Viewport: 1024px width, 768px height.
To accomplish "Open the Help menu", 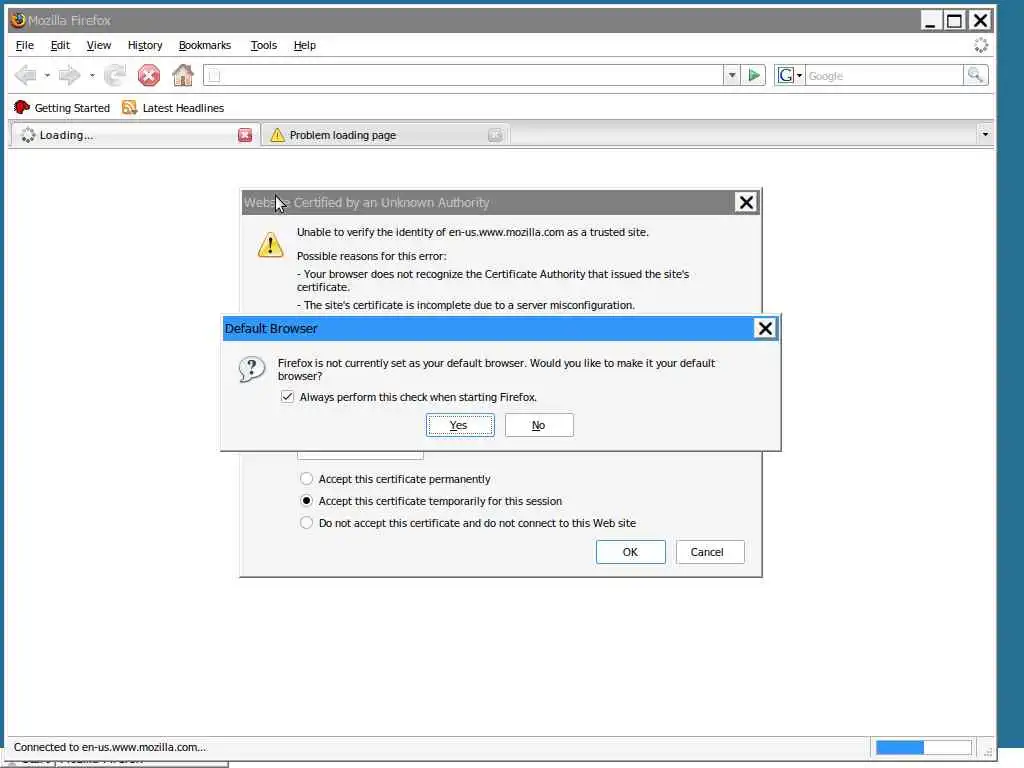I will pyautogui.click(x=304, y=45).
